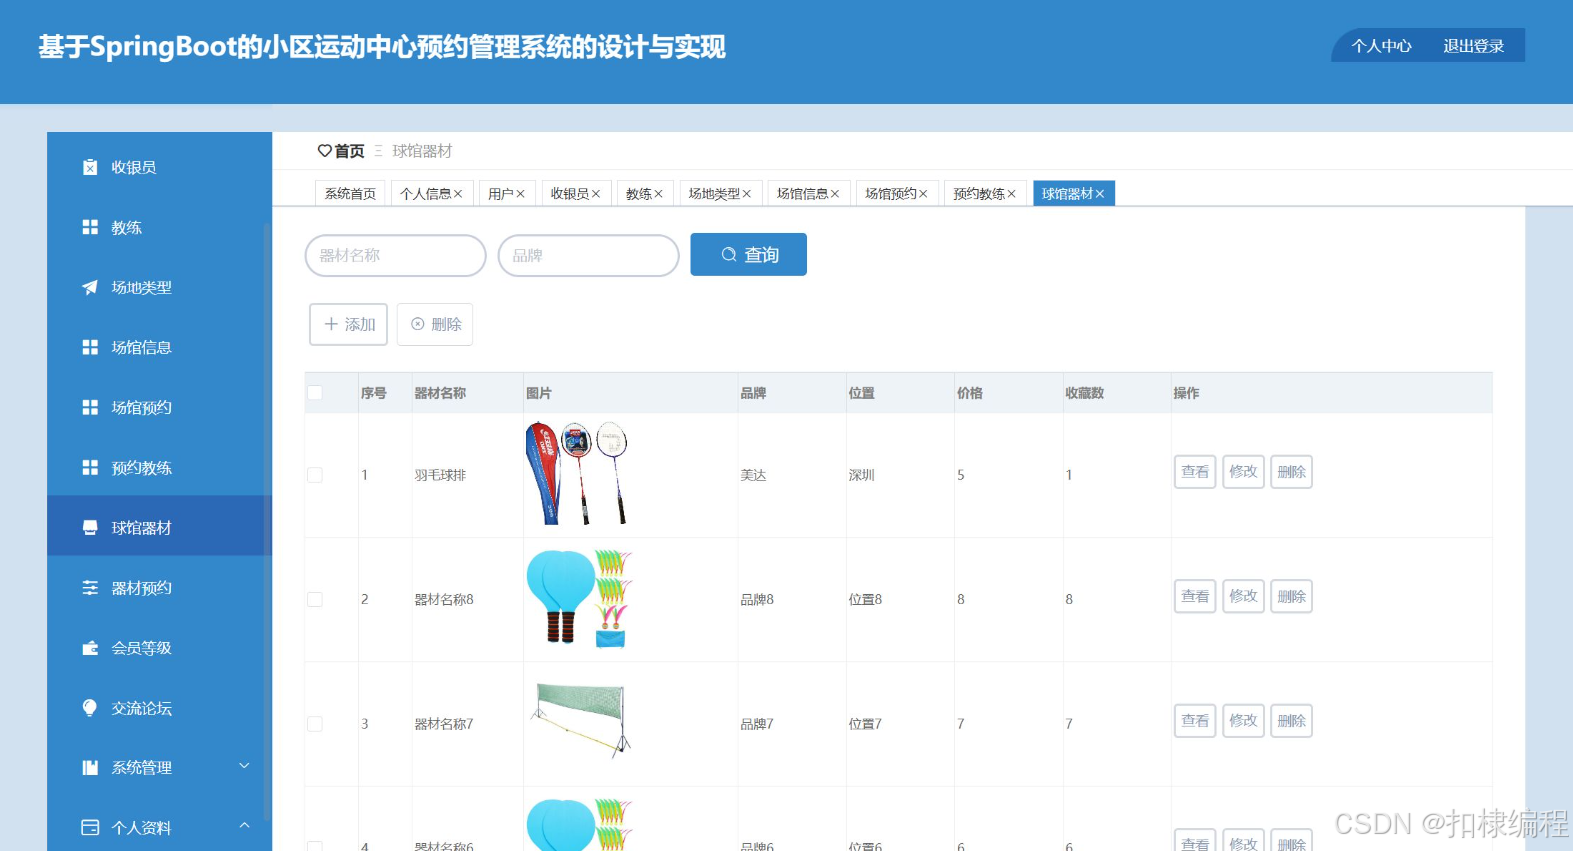Close the 教练 tab

(658, 194)
